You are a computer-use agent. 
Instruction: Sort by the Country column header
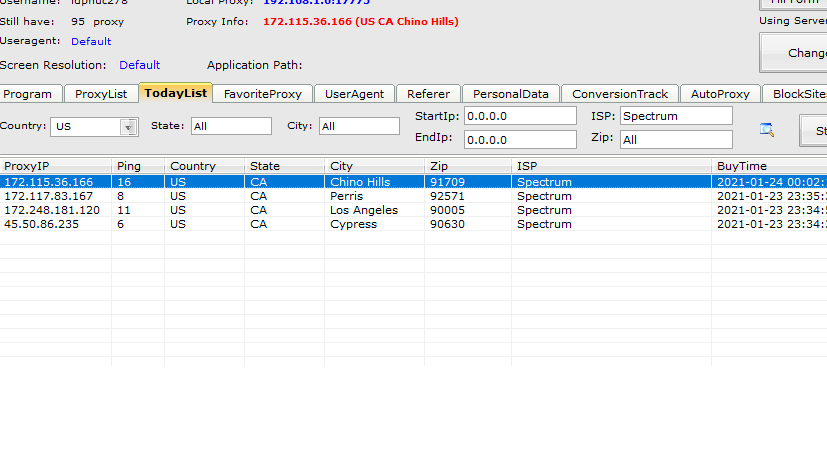(204, 166)
